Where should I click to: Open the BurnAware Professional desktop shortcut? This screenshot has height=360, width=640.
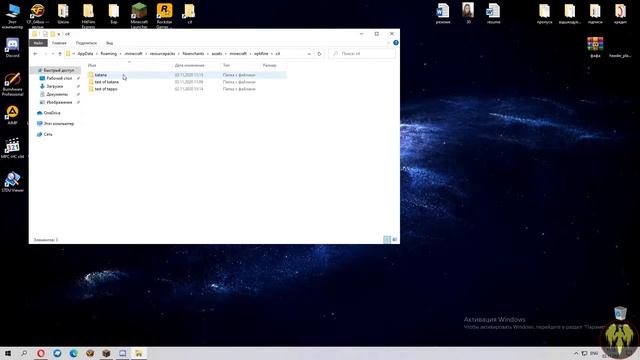[12, 84]
